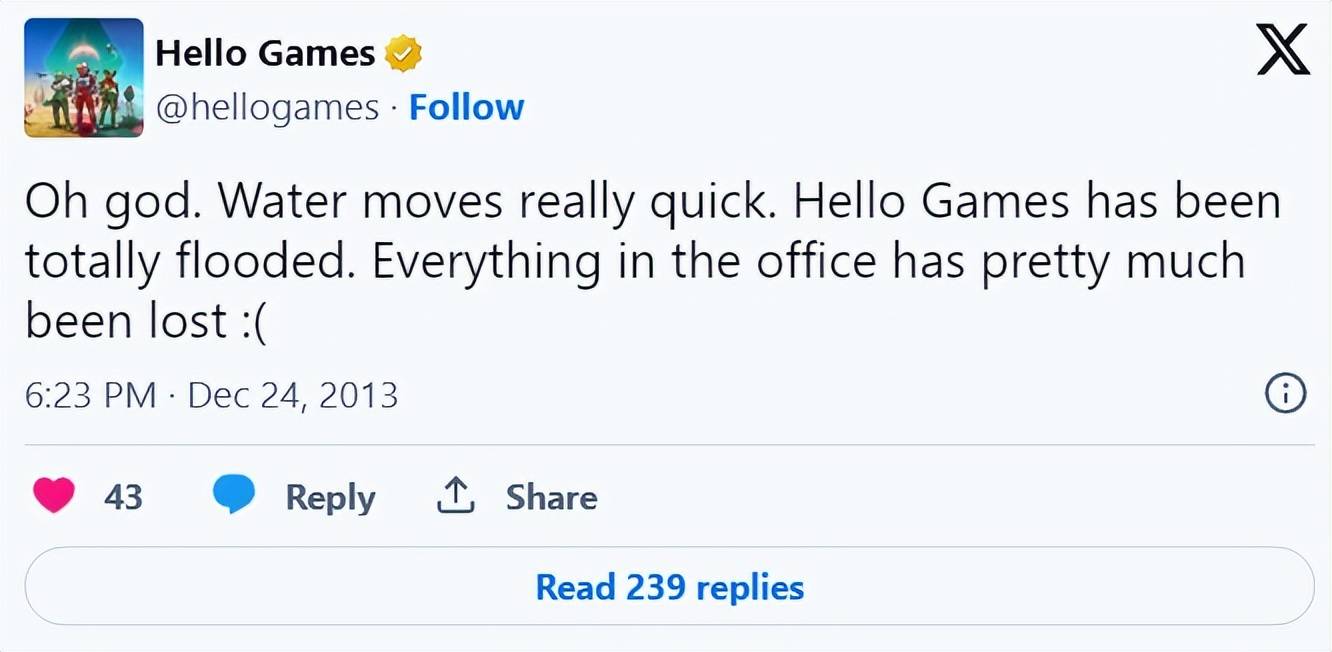
Task: Click the 43 likes count
Action: click(123, 496)
